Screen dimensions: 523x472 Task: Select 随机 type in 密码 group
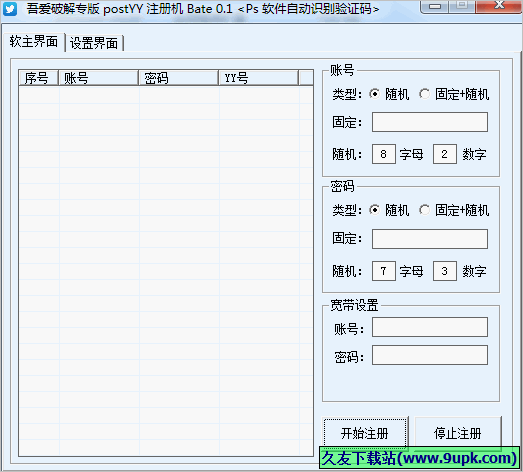click(389, 210)
